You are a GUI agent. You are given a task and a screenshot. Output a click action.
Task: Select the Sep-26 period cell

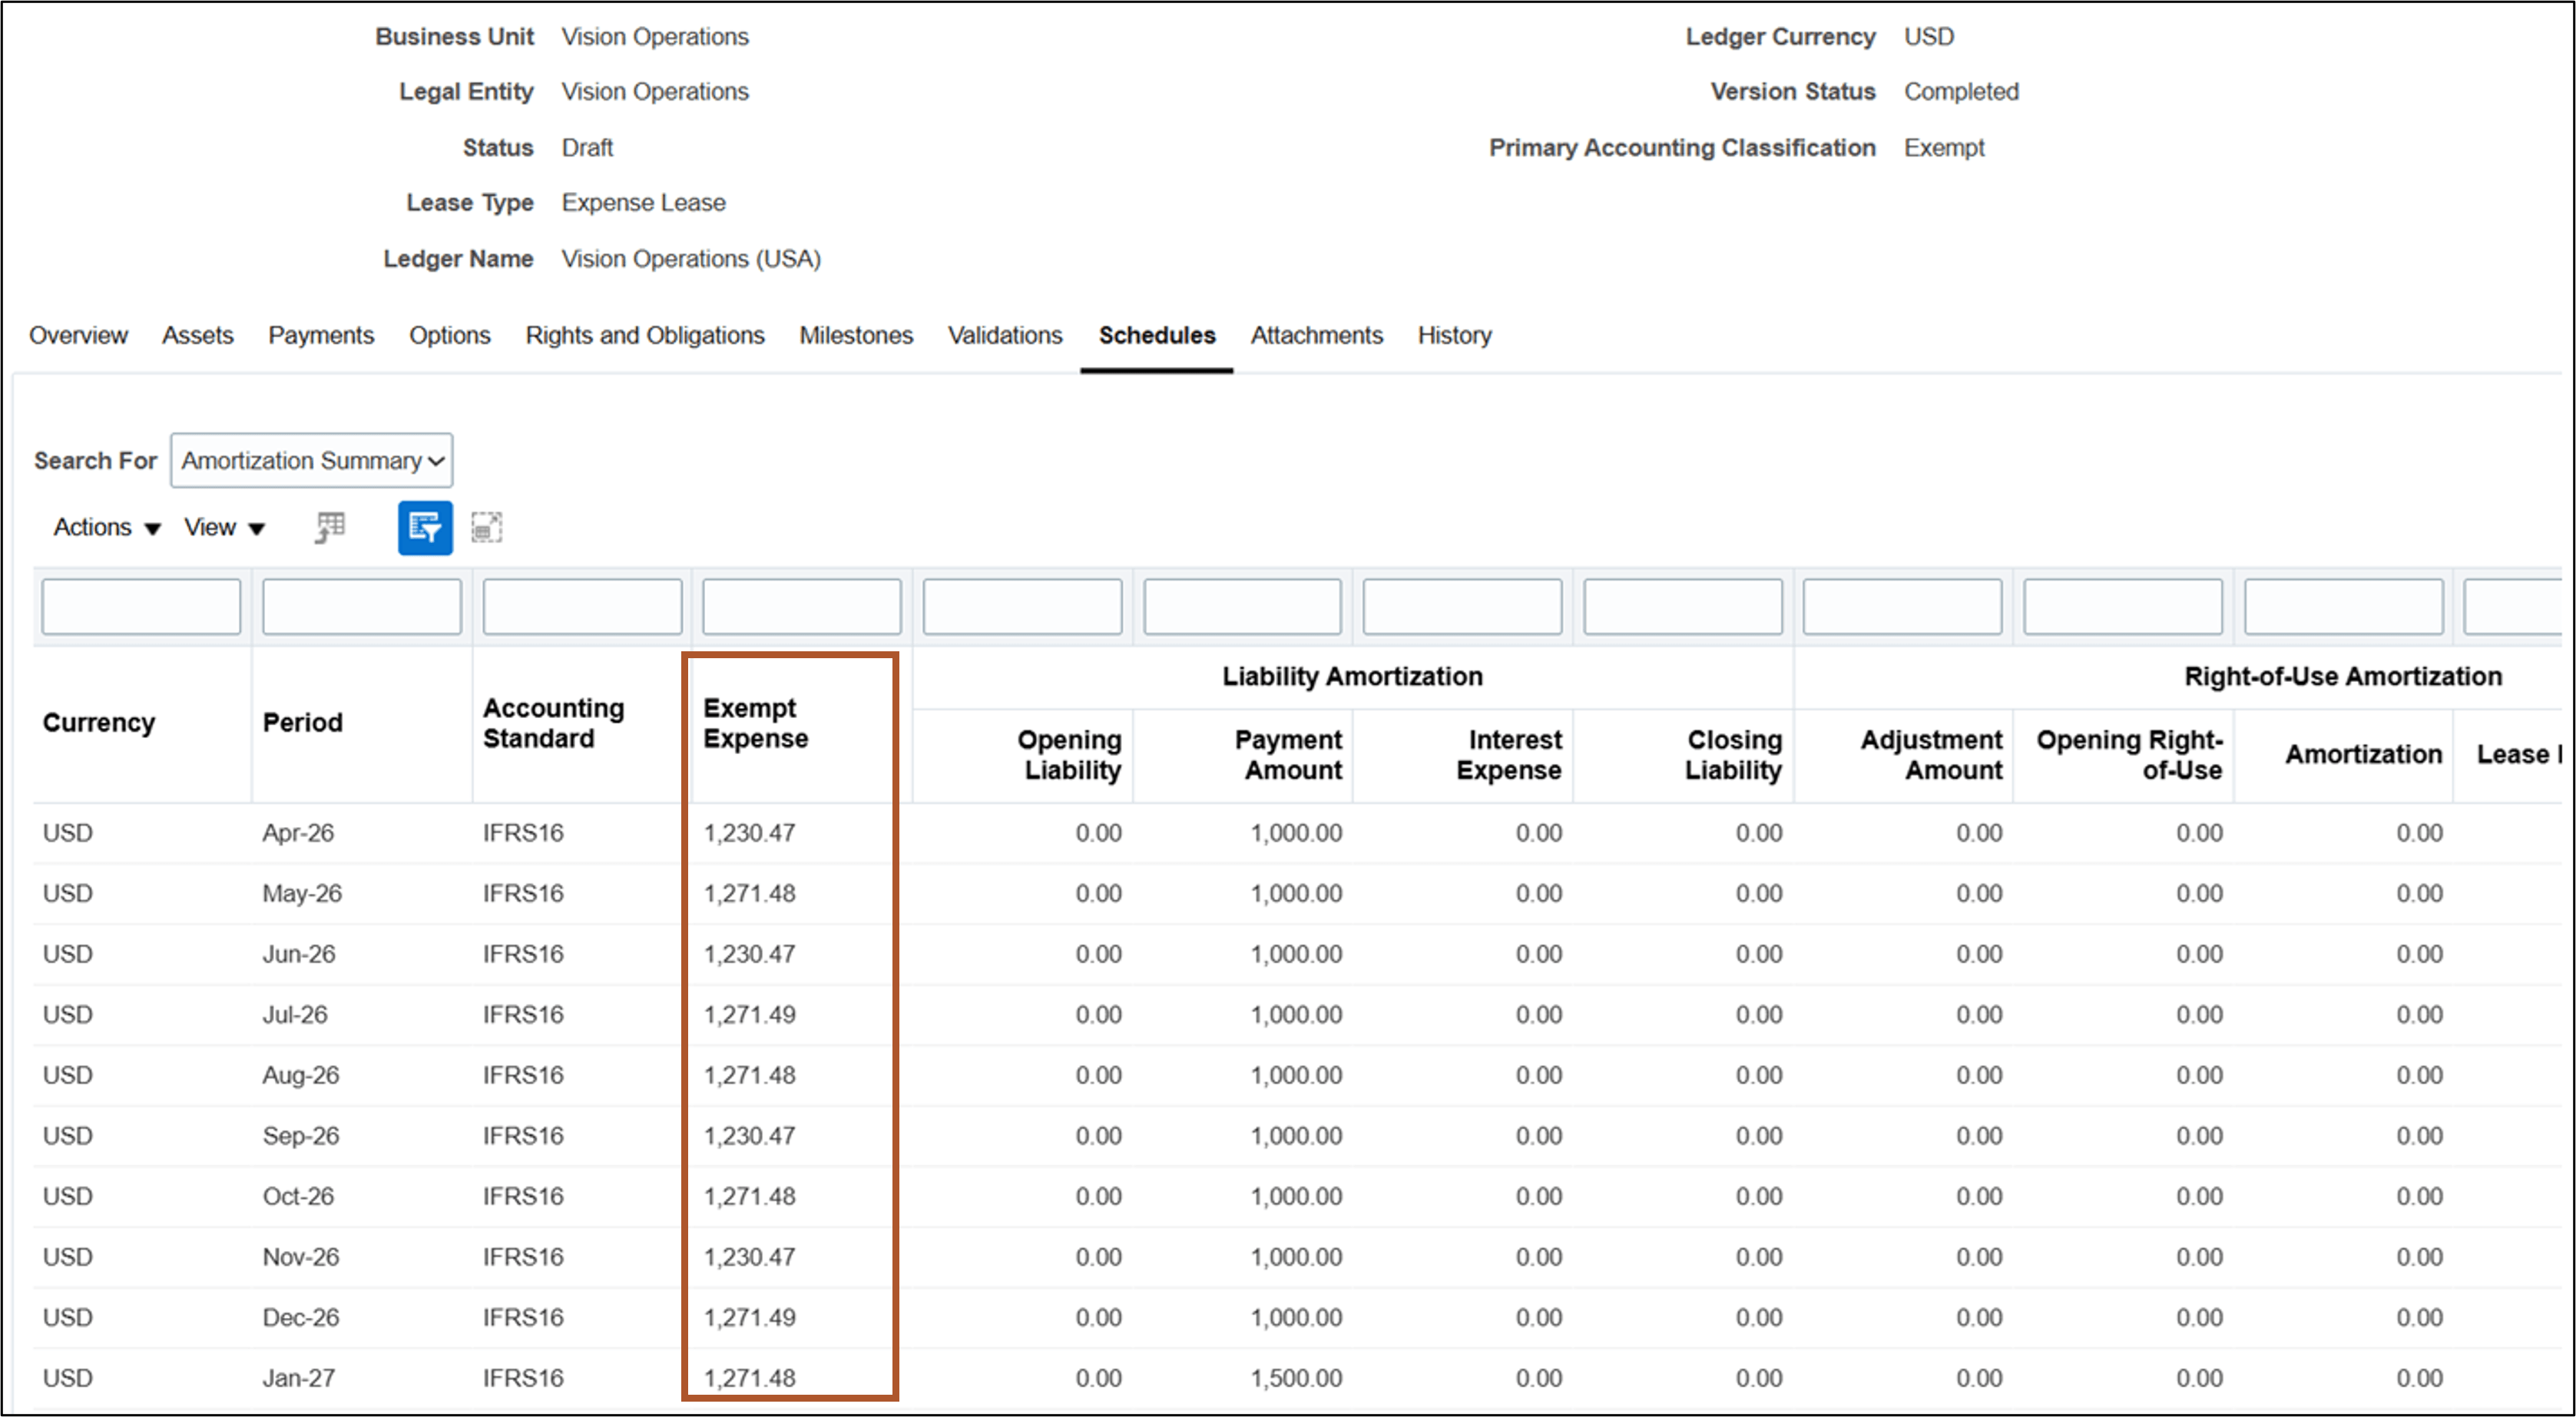[301, 1136]
